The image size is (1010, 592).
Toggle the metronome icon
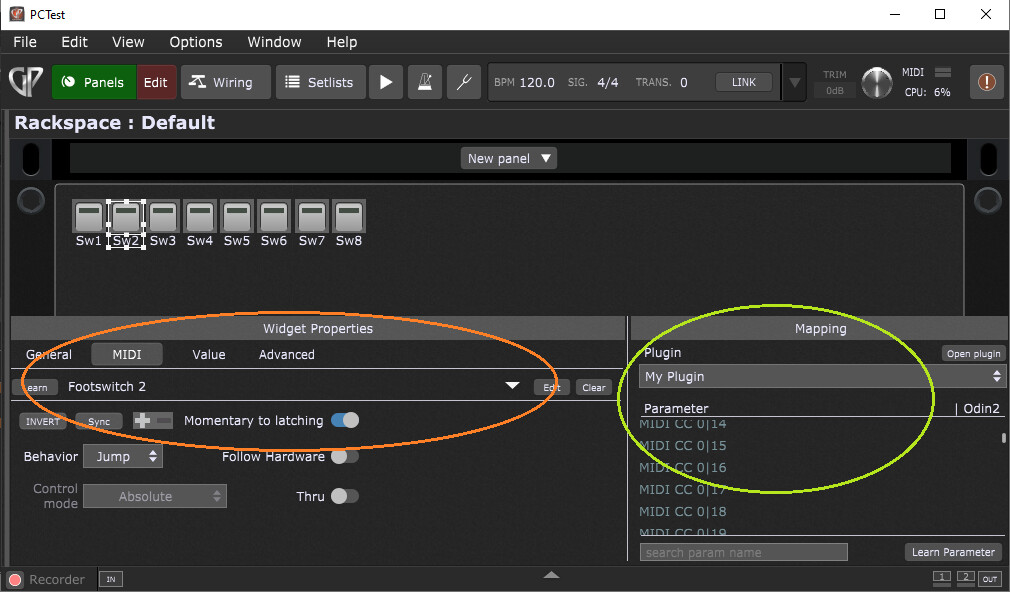tap(424, 82)
